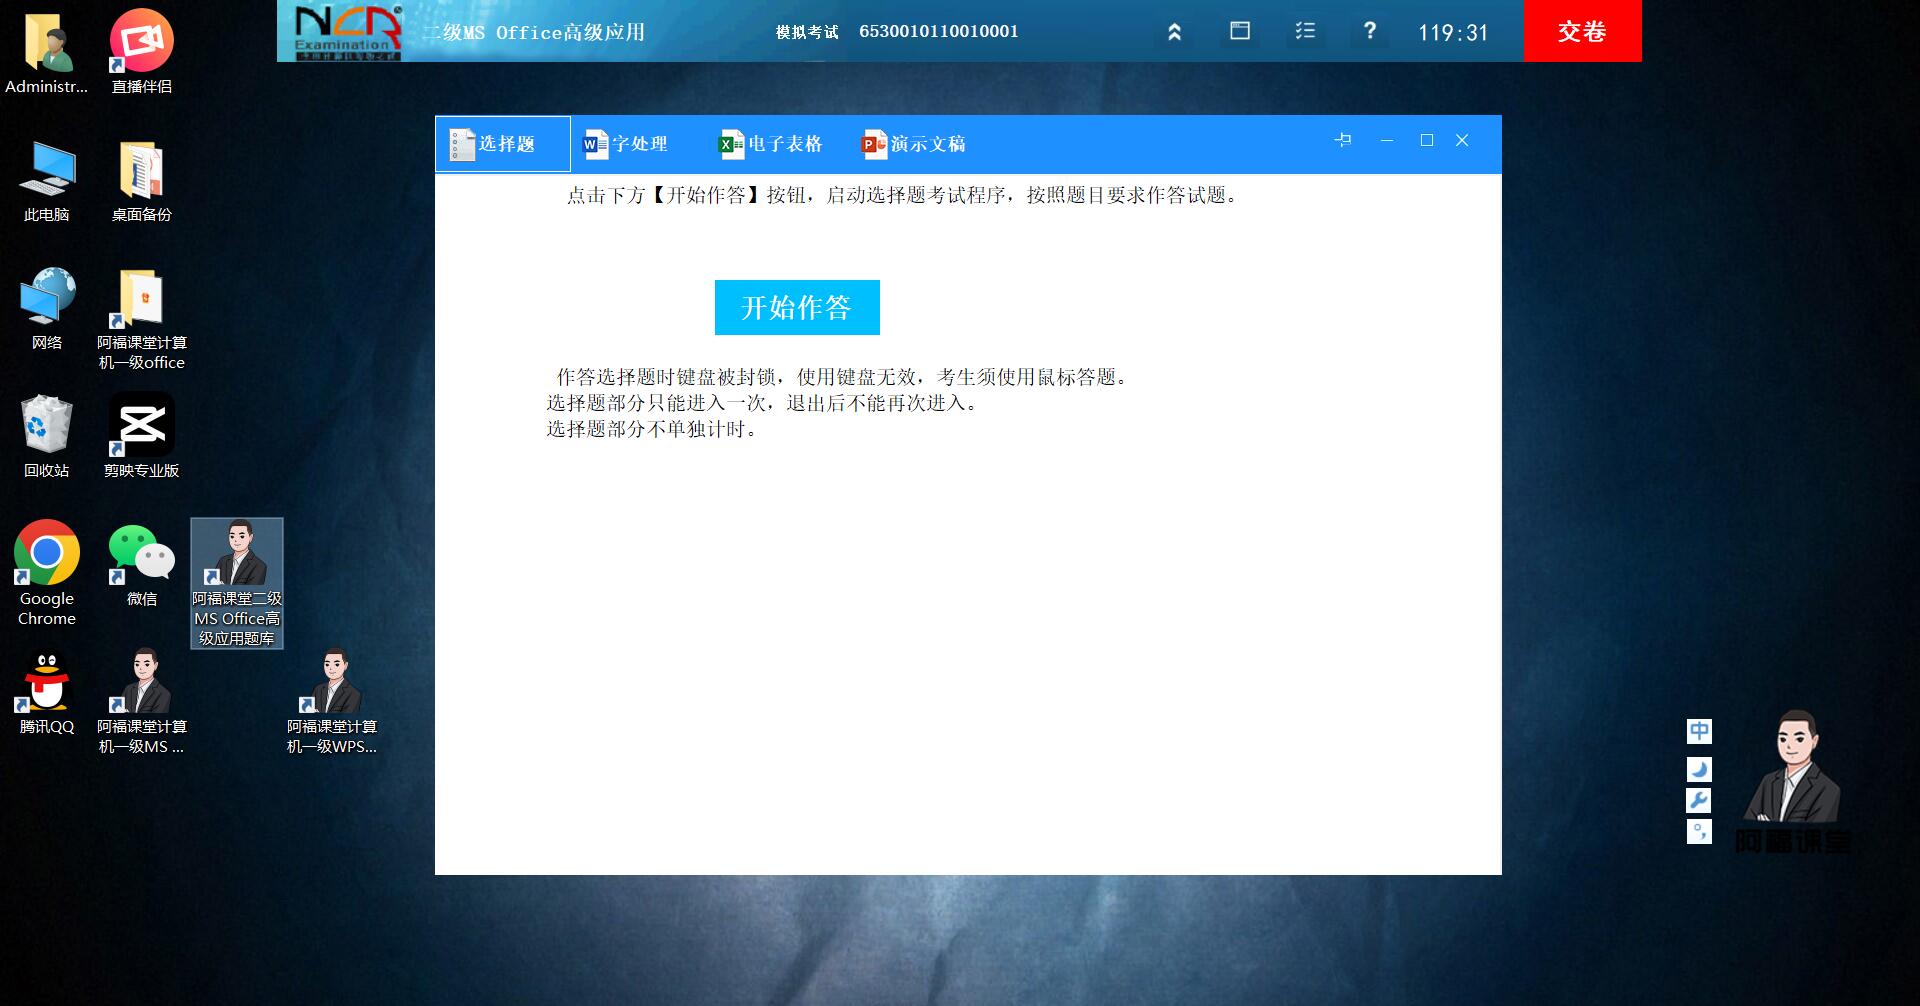Toggle full-width mode on the IME moon icon
Viewport: 1920px width, 1006px height.
pyautogui.click(x=1700, y=768)
